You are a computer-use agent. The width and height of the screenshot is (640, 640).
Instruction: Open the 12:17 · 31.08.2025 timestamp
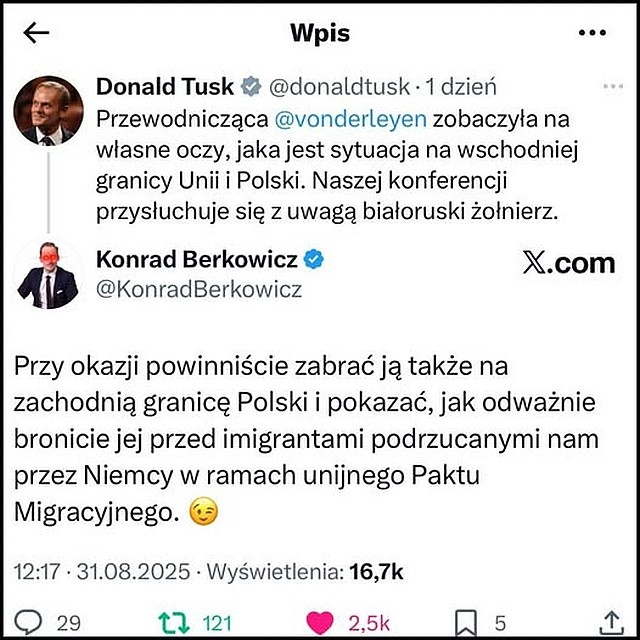[102, 571]
